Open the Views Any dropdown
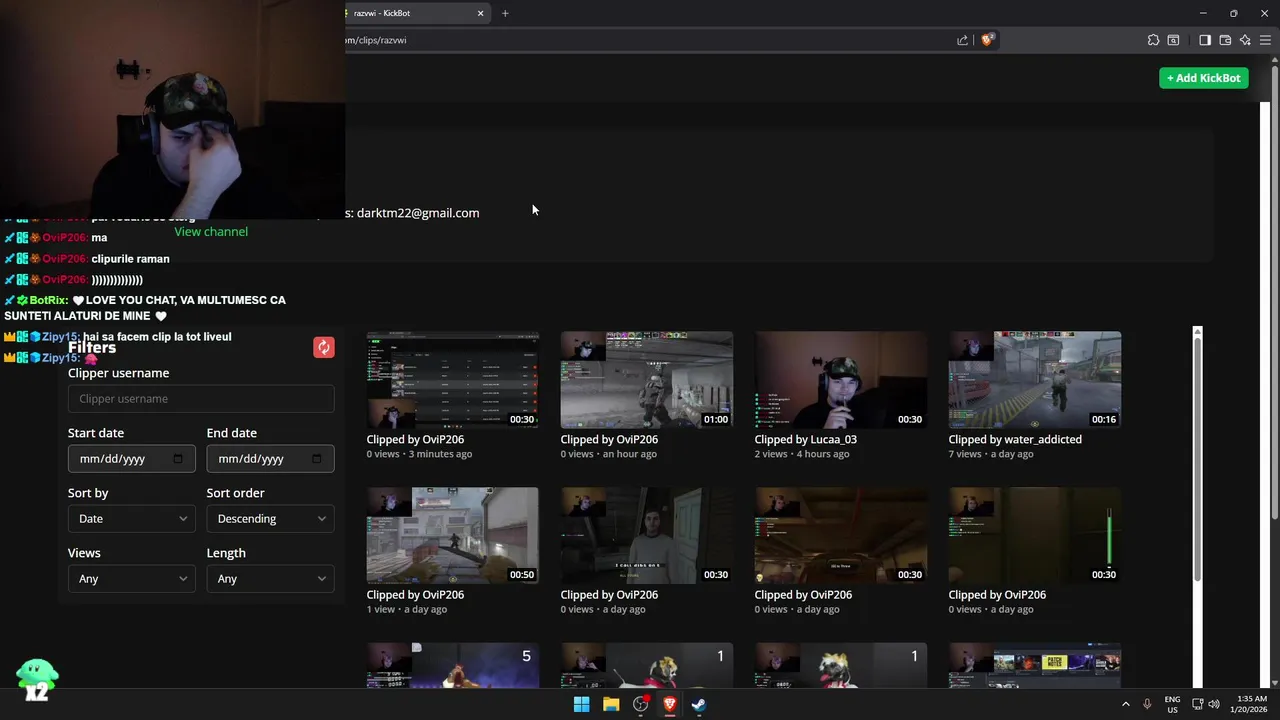 (131, 578)
